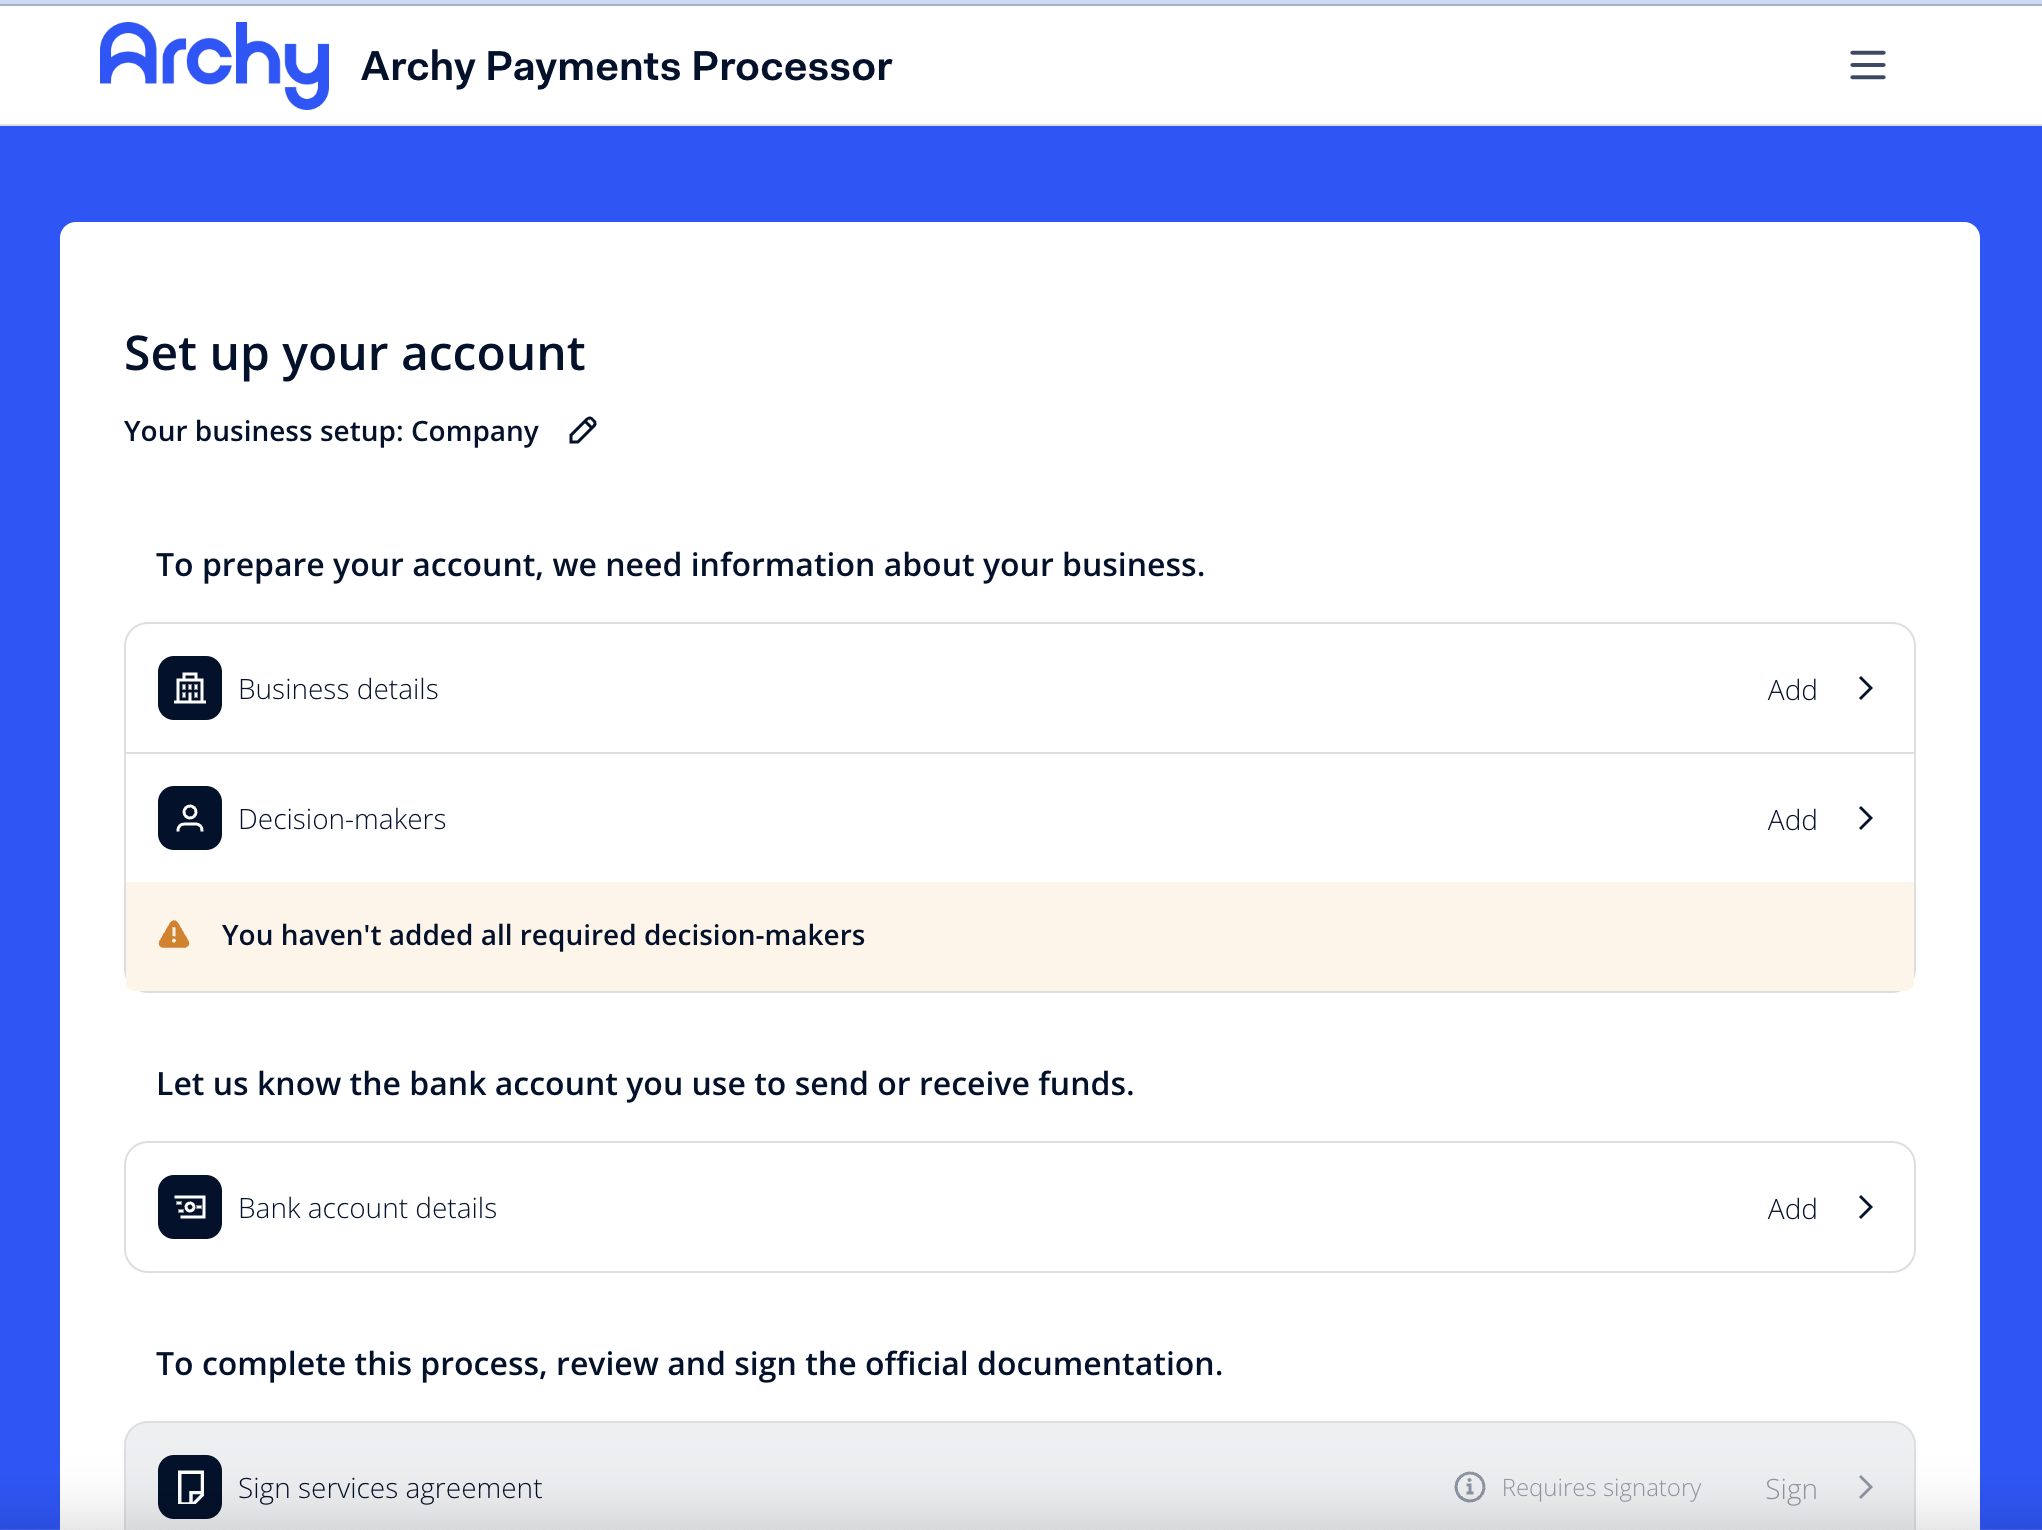Expand Decision-makers chevron arrow

pos(1865,818)
